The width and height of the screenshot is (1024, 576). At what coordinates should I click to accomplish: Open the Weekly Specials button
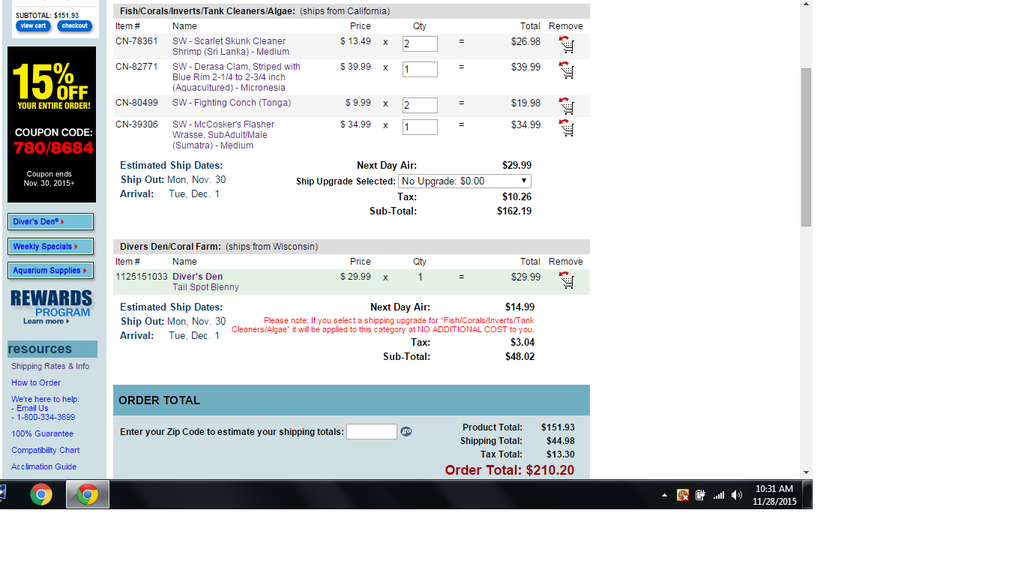point(50,246)
